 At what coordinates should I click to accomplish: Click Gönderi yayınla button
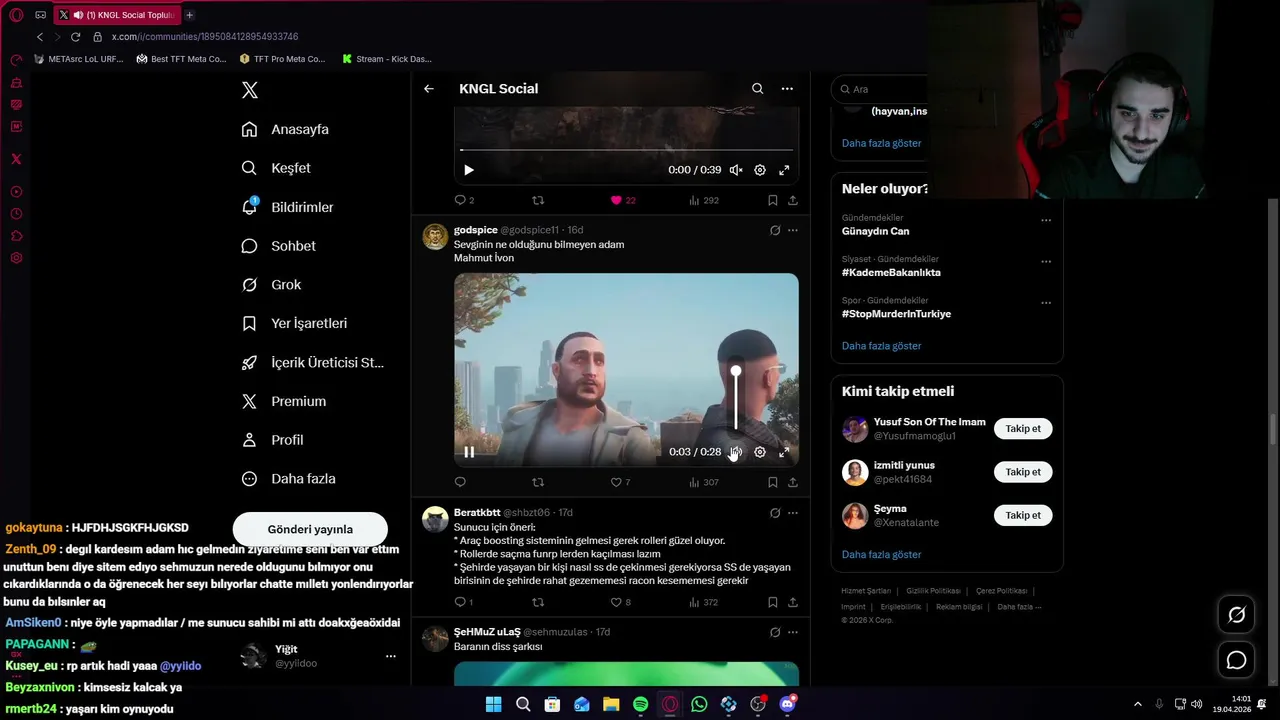310,529
